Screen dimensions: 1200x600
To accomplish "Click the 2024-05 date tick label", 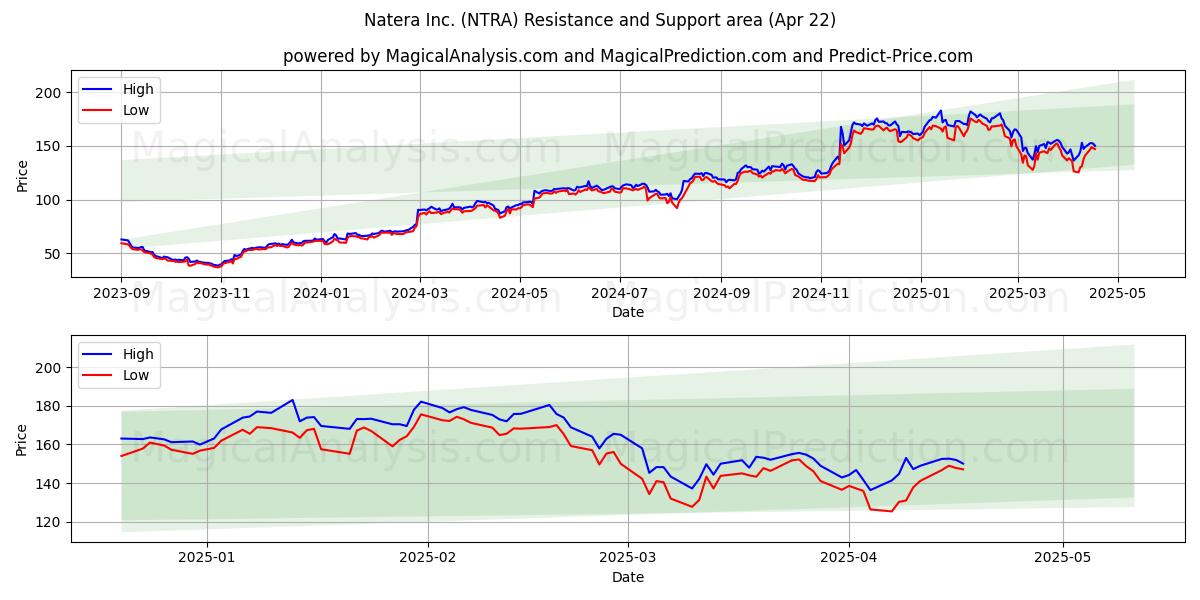I will click(x=519, y=295).
